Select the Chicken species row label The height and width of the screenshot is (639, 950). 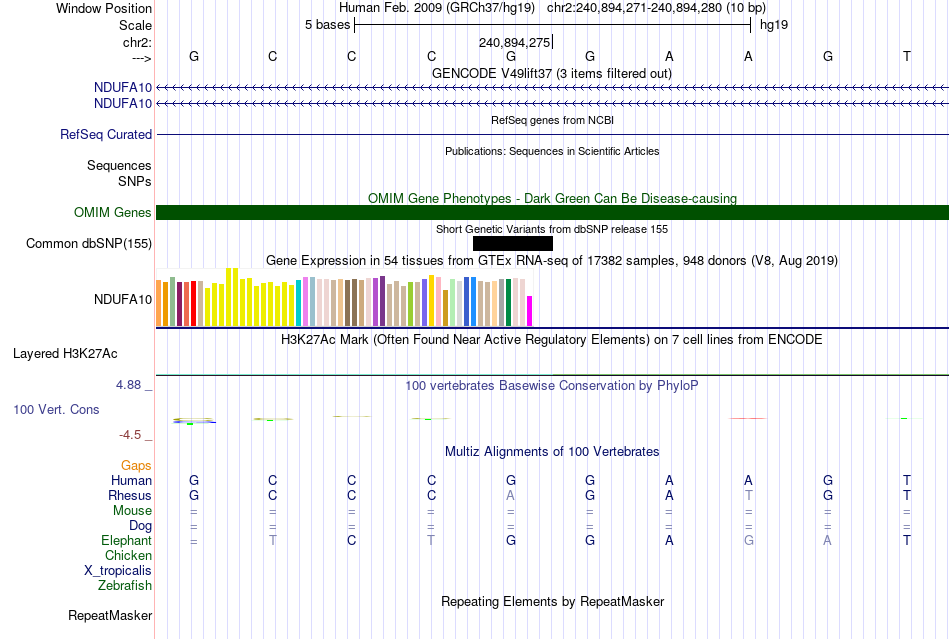pos(128,555)
